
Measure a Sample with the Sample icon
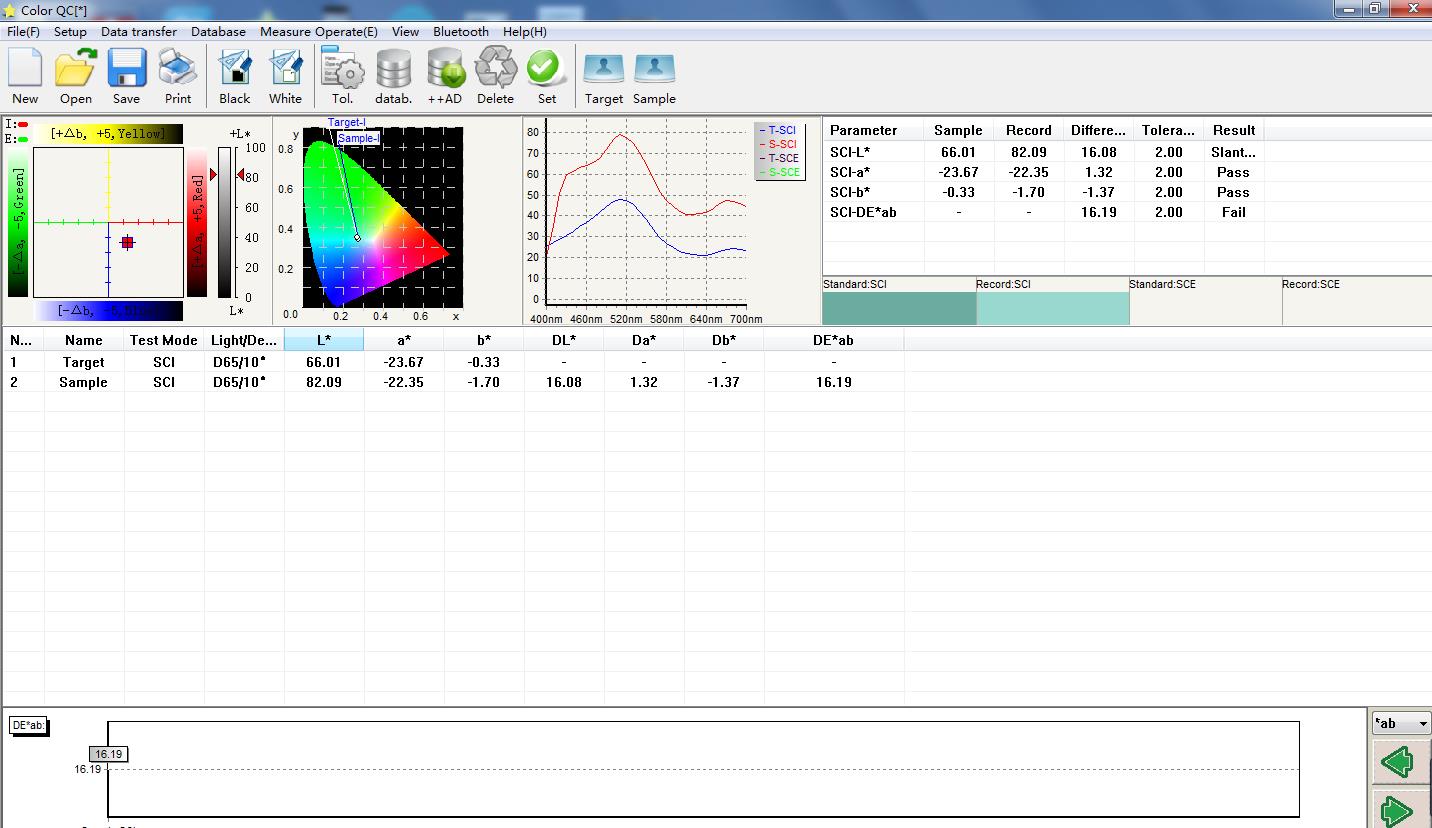click(x=654, y=77)
